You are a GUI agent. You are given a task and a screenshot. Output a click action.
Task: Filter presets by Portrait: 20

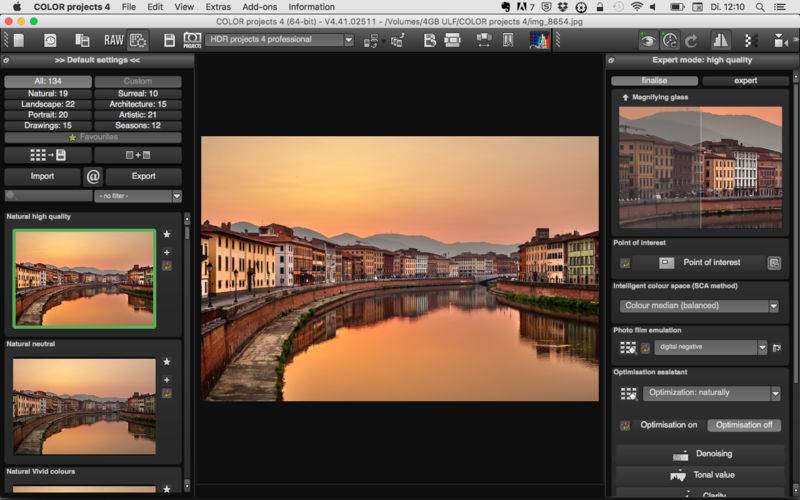click(48, 115)
